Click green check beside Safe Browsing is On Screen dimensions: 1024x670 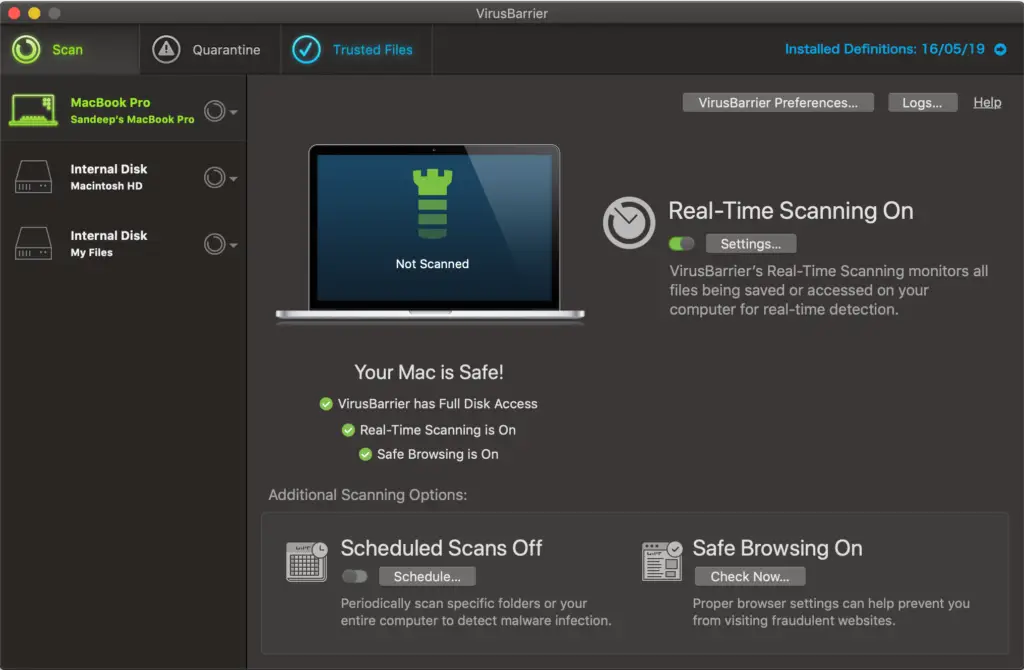pyautogui.click(x=365, y=455)
